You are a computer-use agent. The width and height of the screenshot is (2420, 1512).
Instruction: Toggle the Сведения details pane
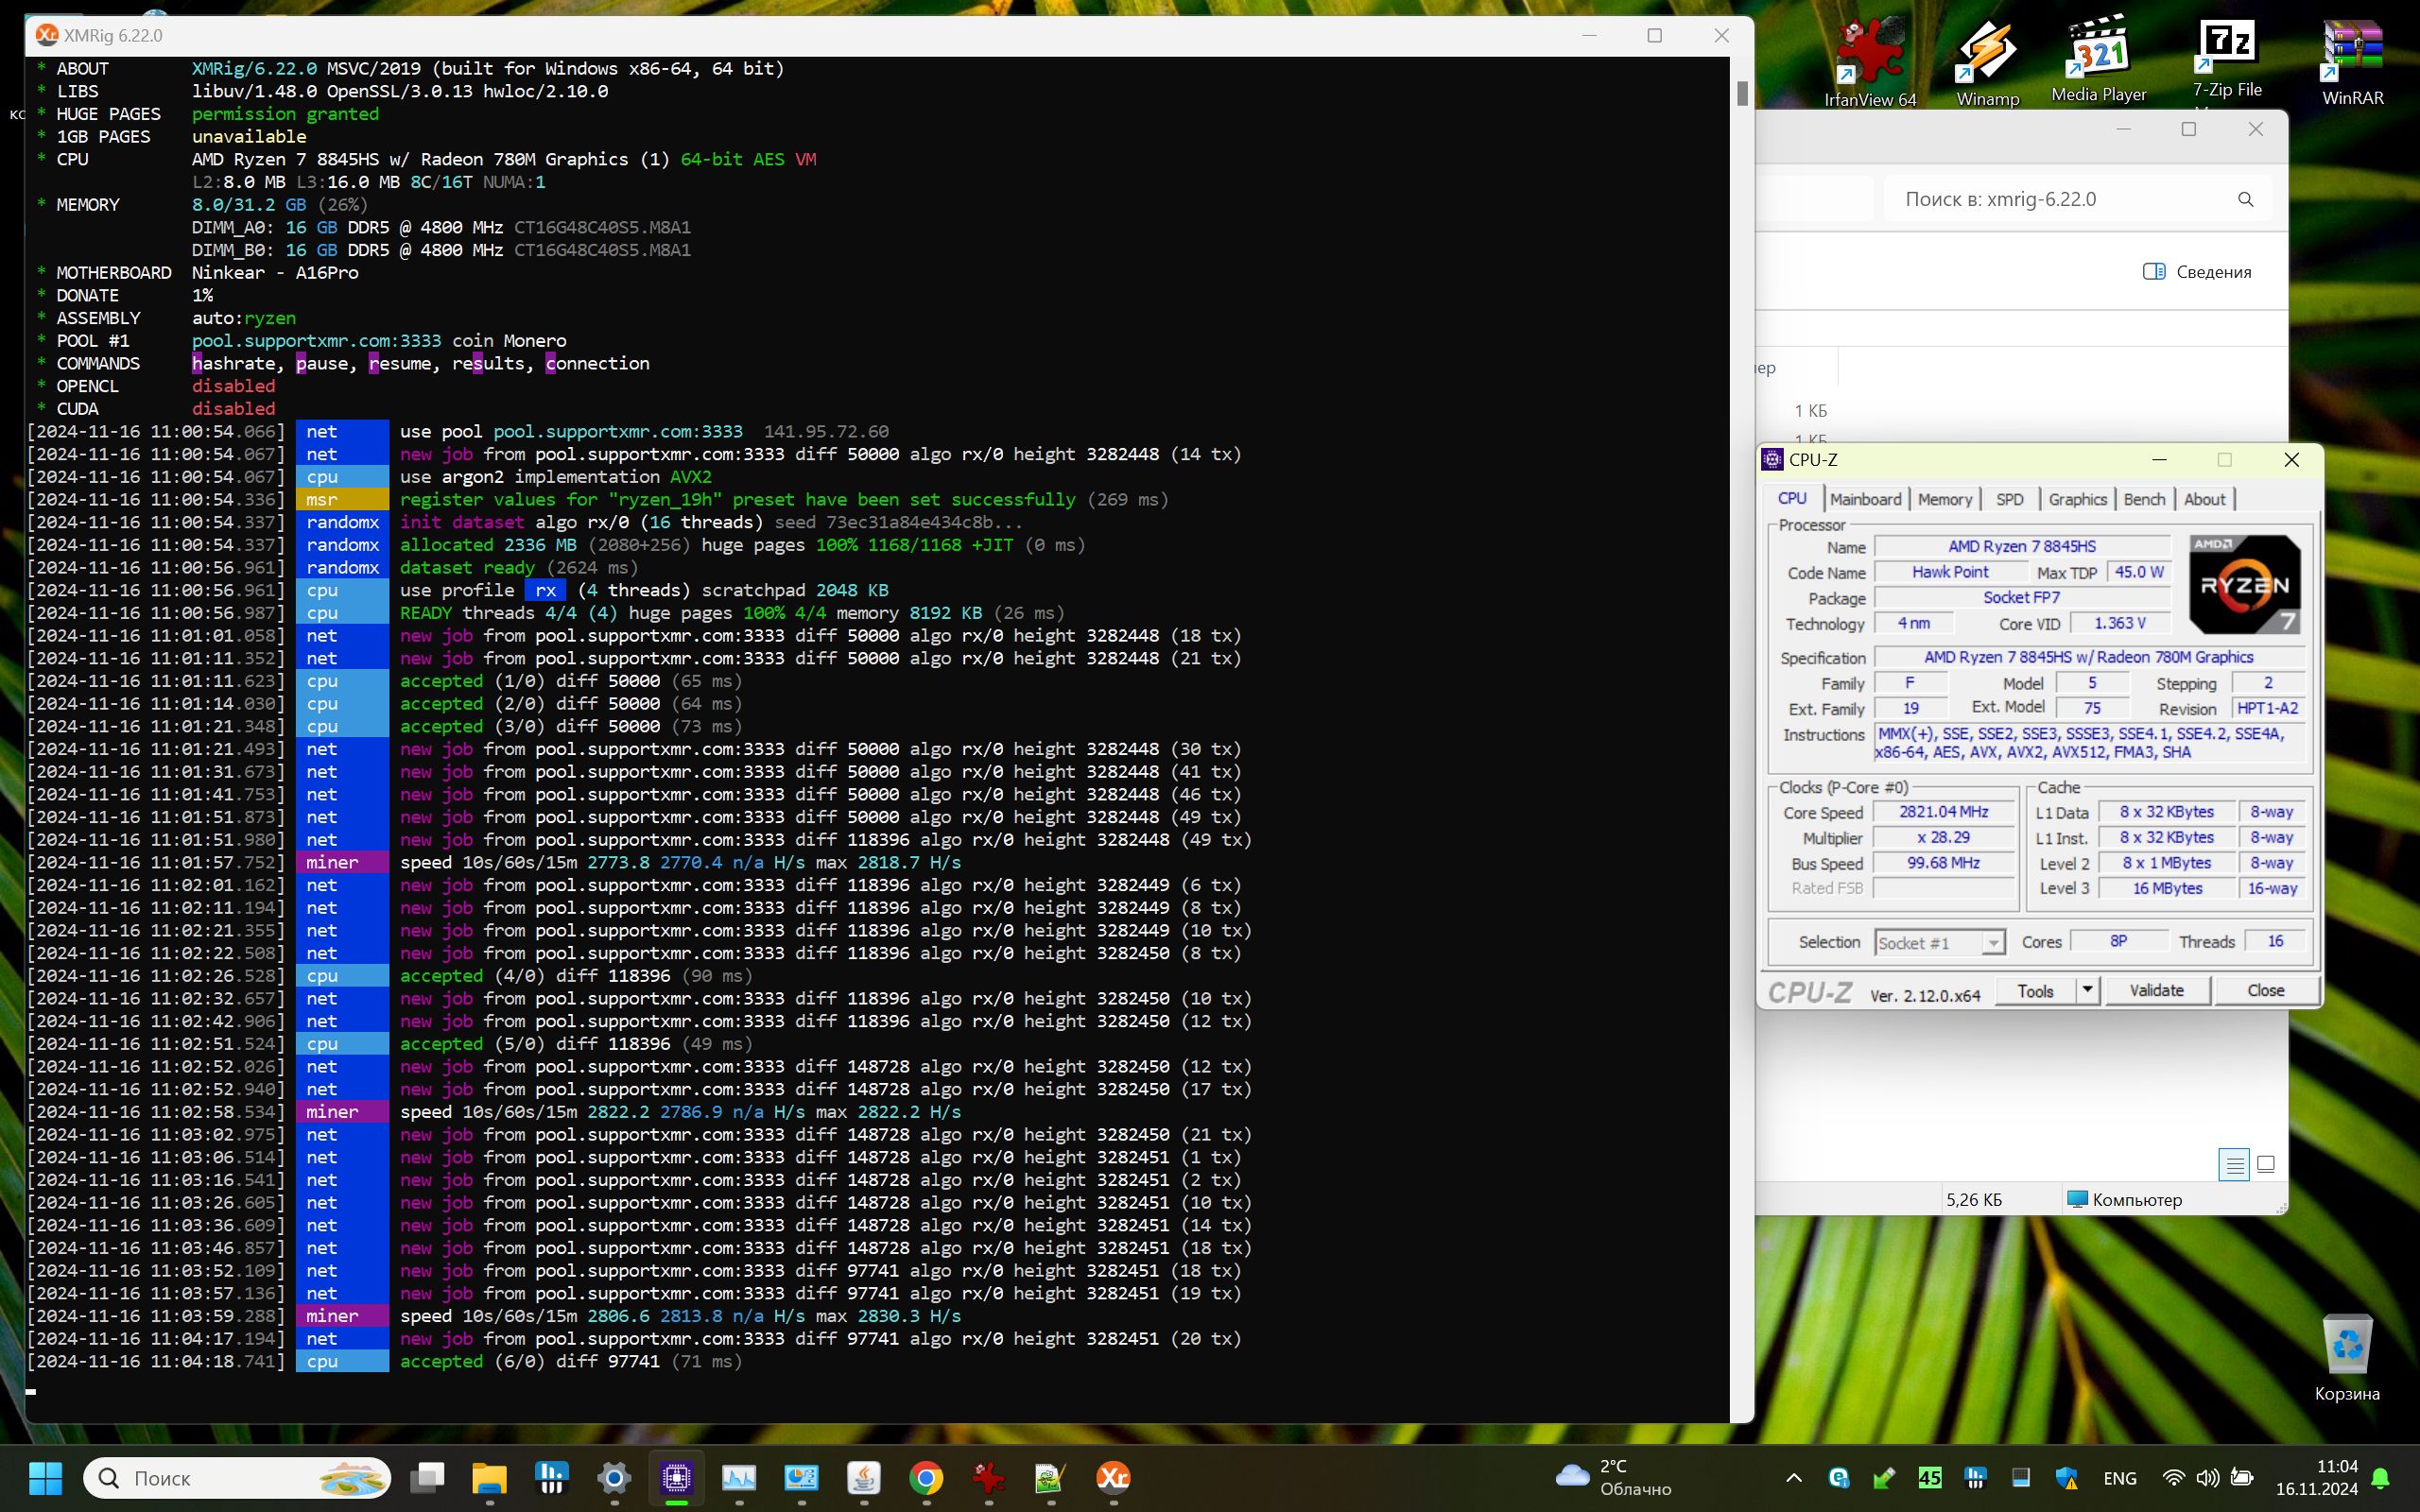click(2197, 272)
